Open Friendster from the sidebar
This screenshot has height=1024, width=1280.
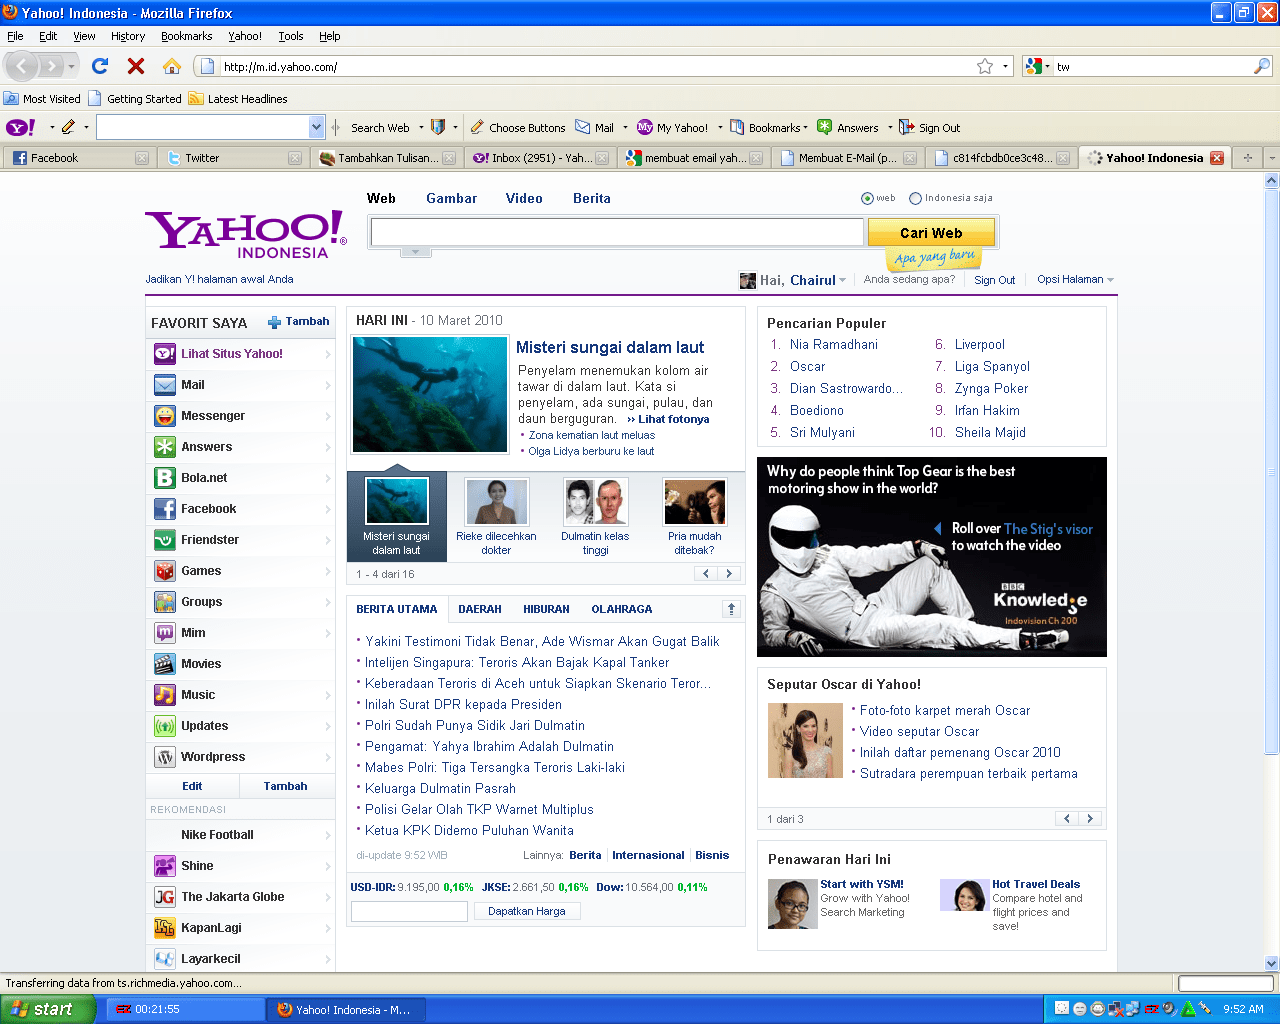(240, 540)
